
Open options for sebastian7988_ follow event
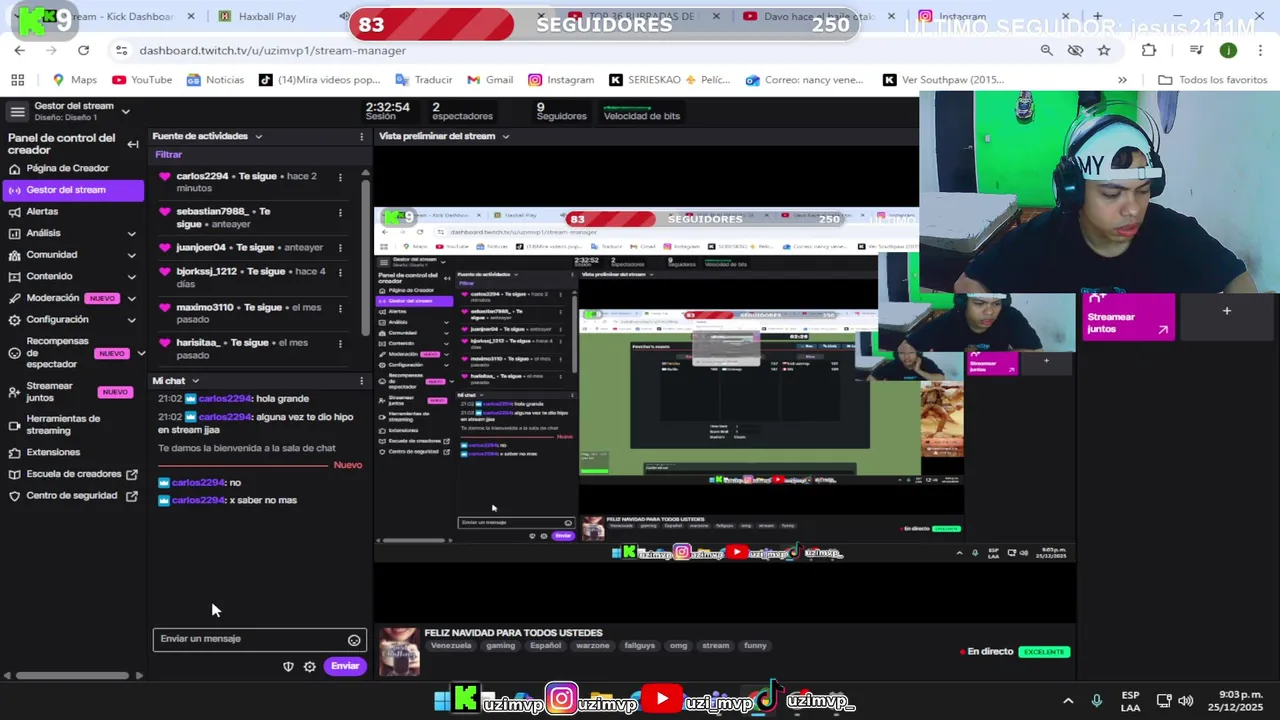[340, 213]
